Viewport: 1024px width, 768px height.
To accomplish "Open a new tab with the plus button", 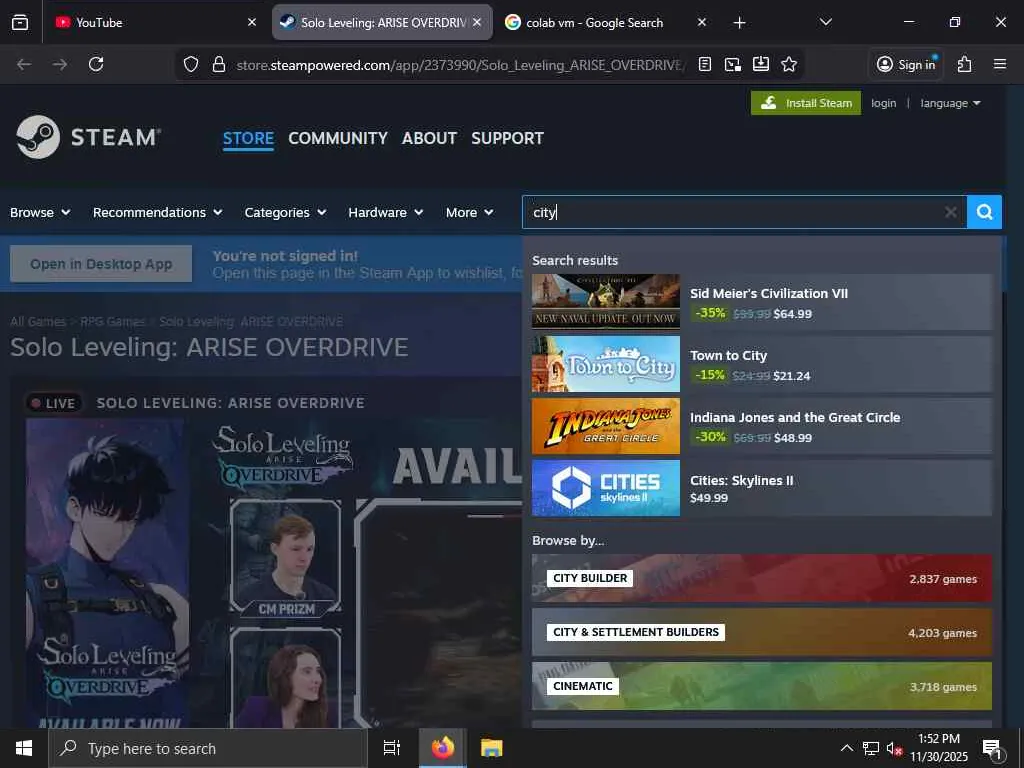I will point(739,23).
